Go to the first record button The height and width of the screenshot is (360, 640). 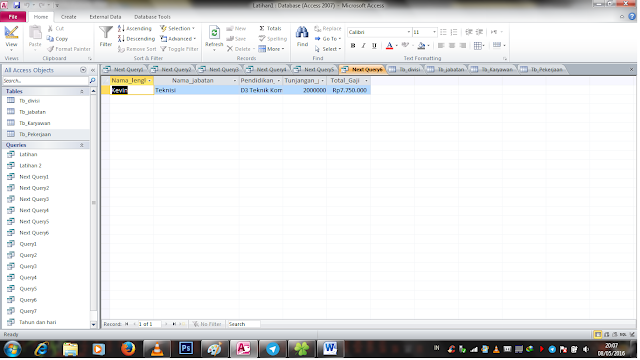[x=127, y=324]
